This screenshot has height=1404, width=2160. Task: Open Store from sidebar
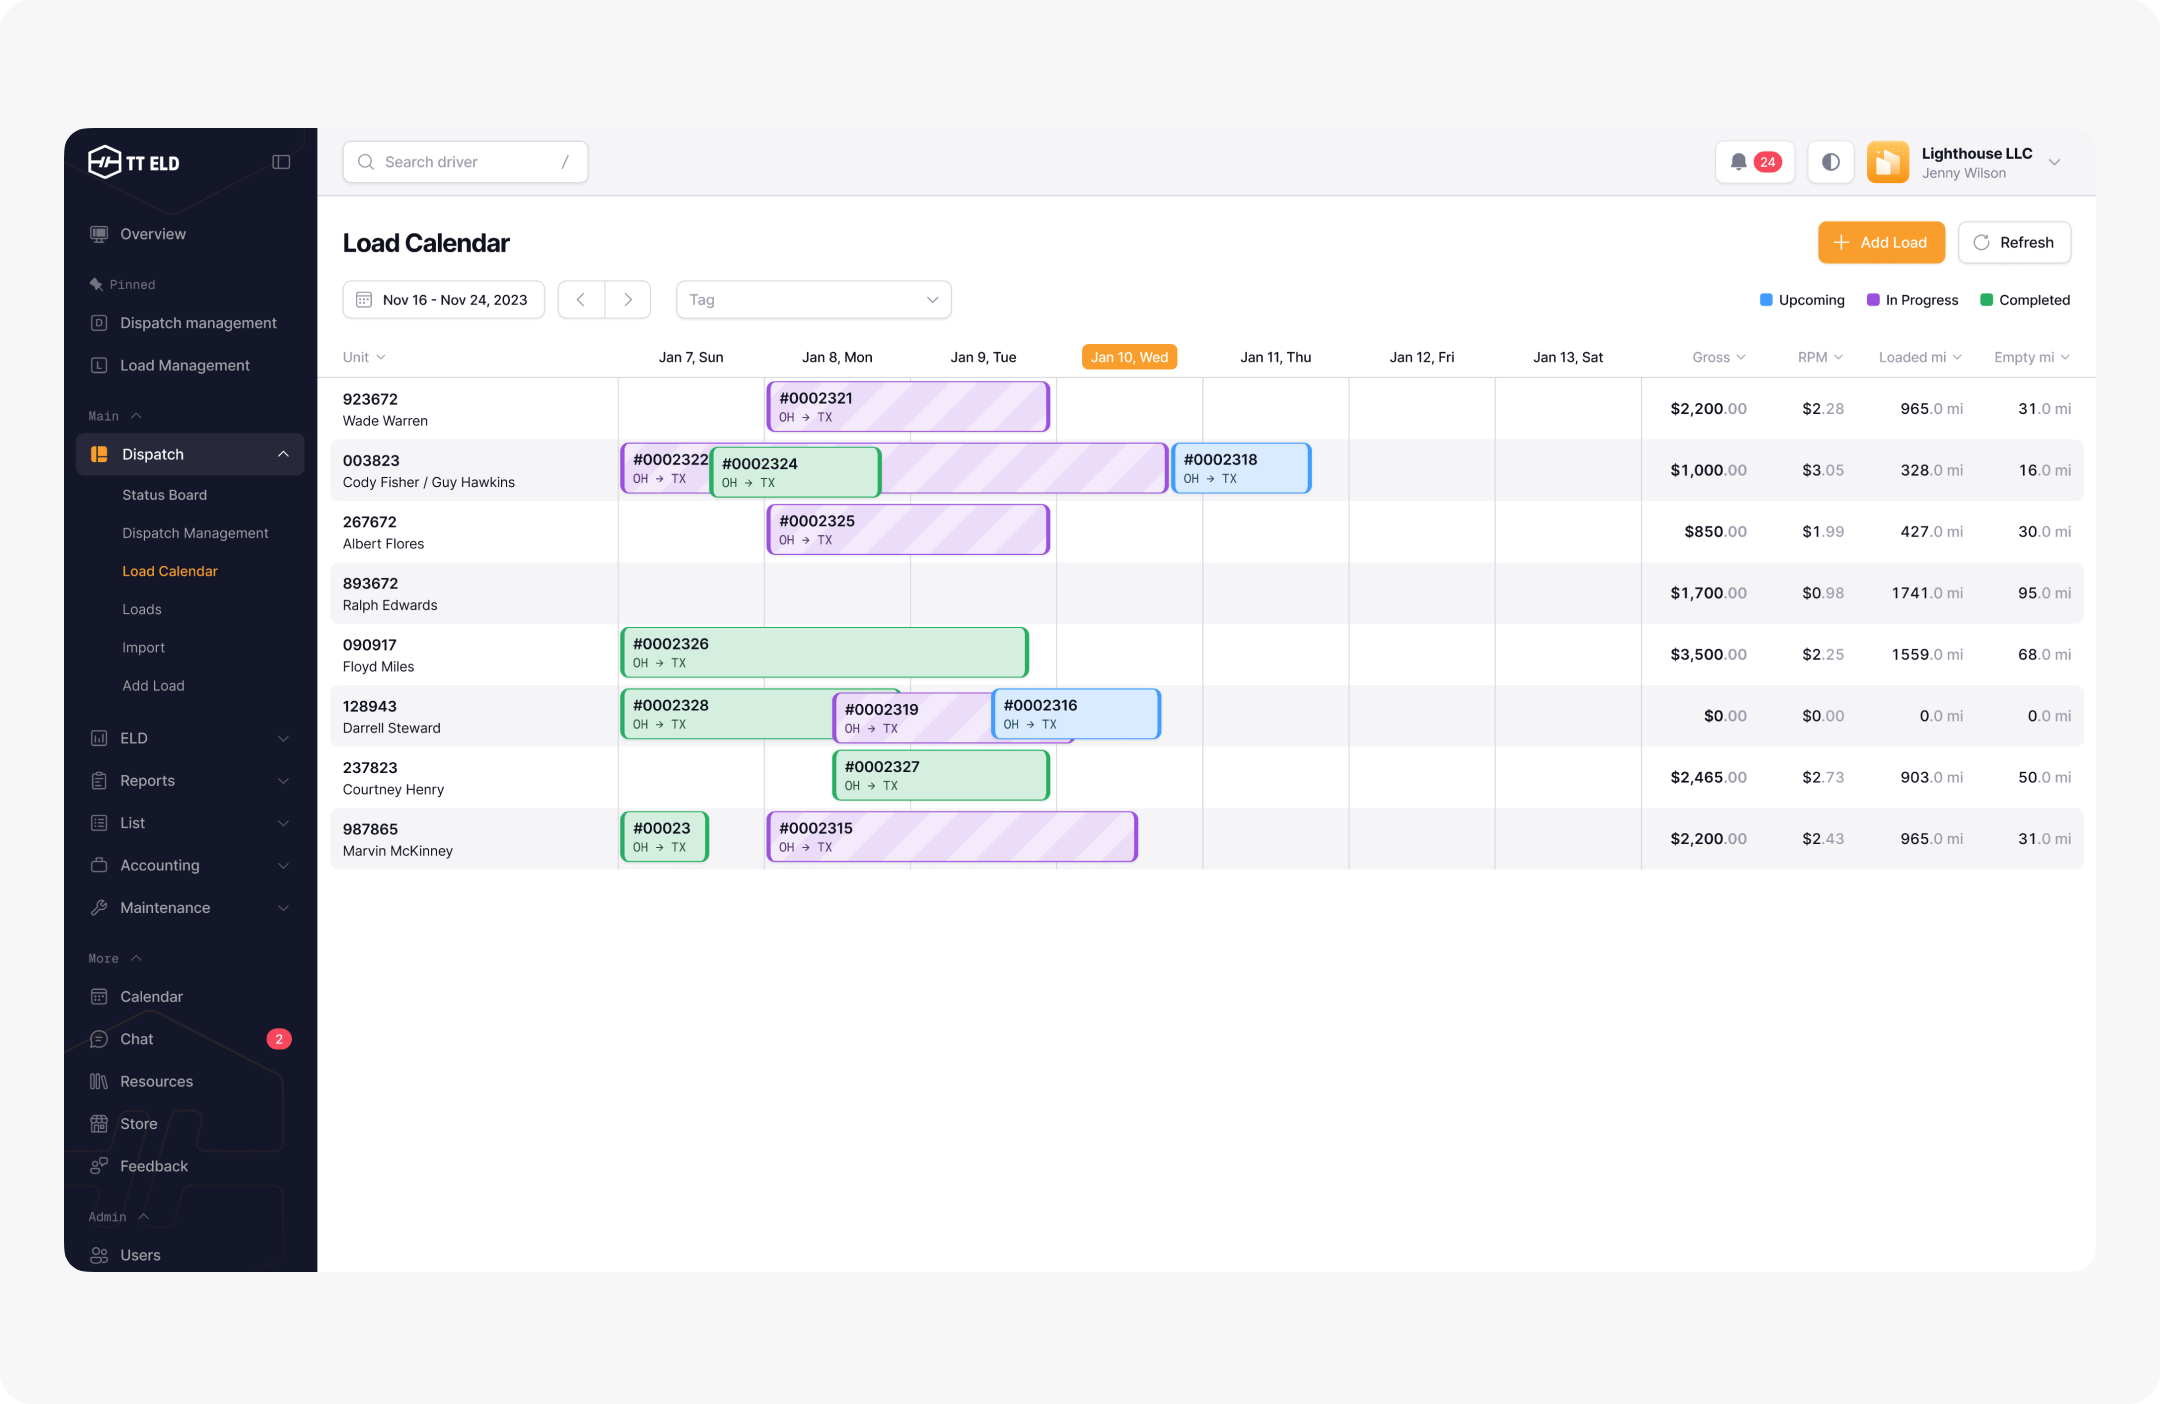click(x=139, y=1124)
